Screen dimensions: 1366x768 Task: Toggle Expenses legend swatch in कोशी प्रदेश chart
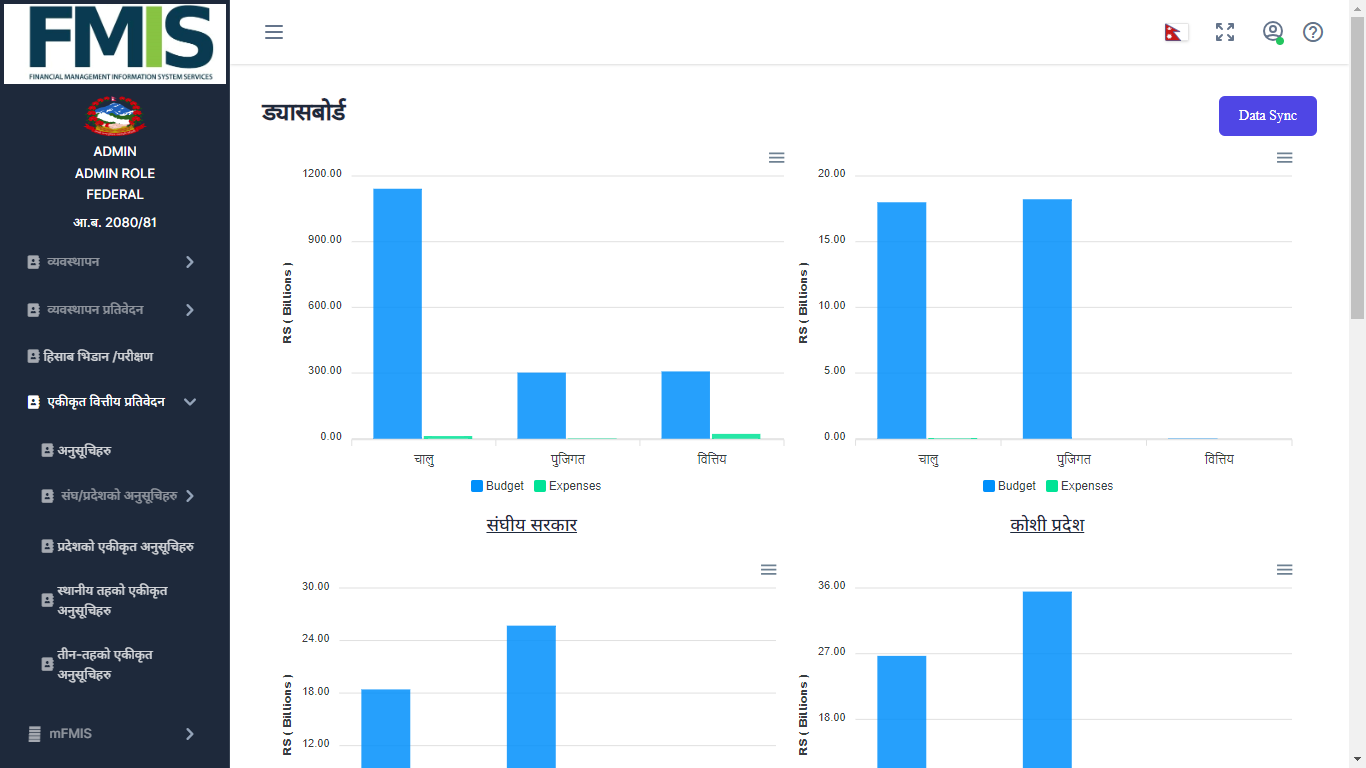1052,486
